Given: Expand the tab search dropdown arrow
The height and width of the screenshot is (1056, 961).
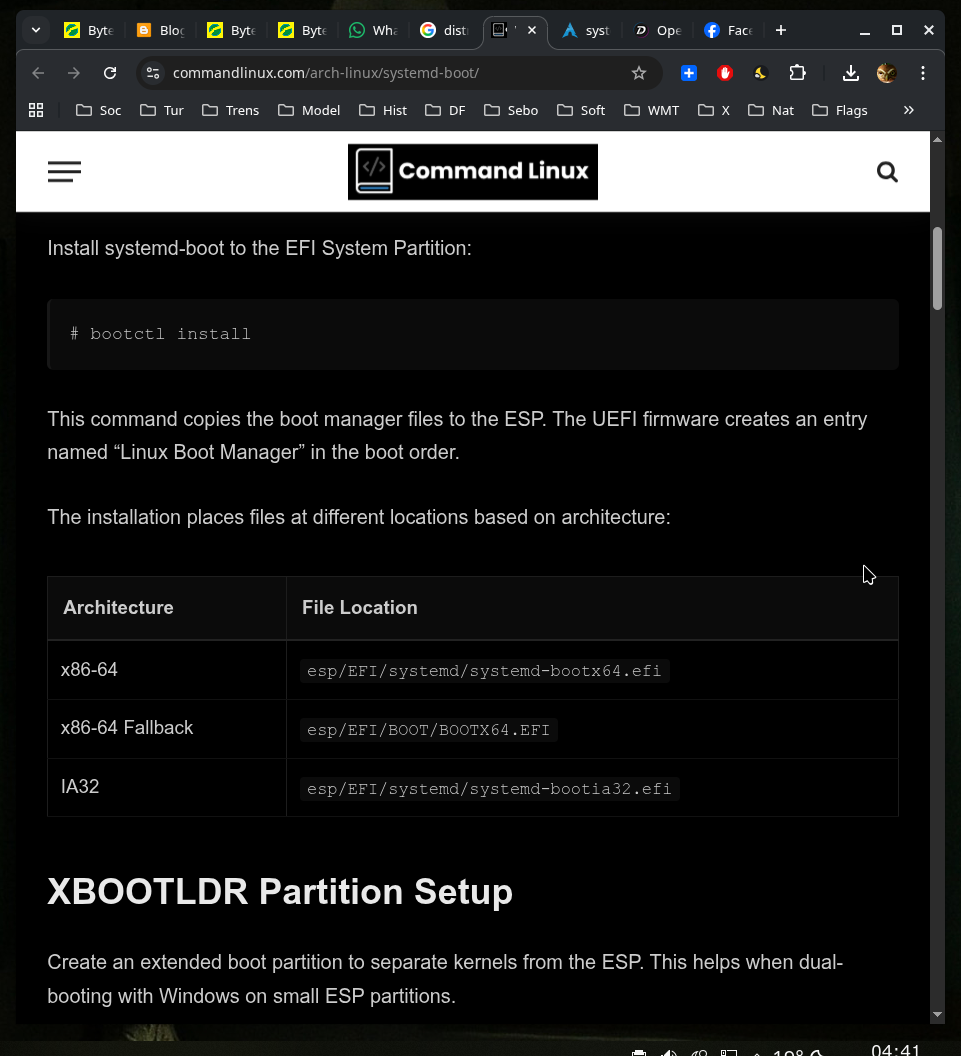Looking at the screenshot, I should click(36, 30).
